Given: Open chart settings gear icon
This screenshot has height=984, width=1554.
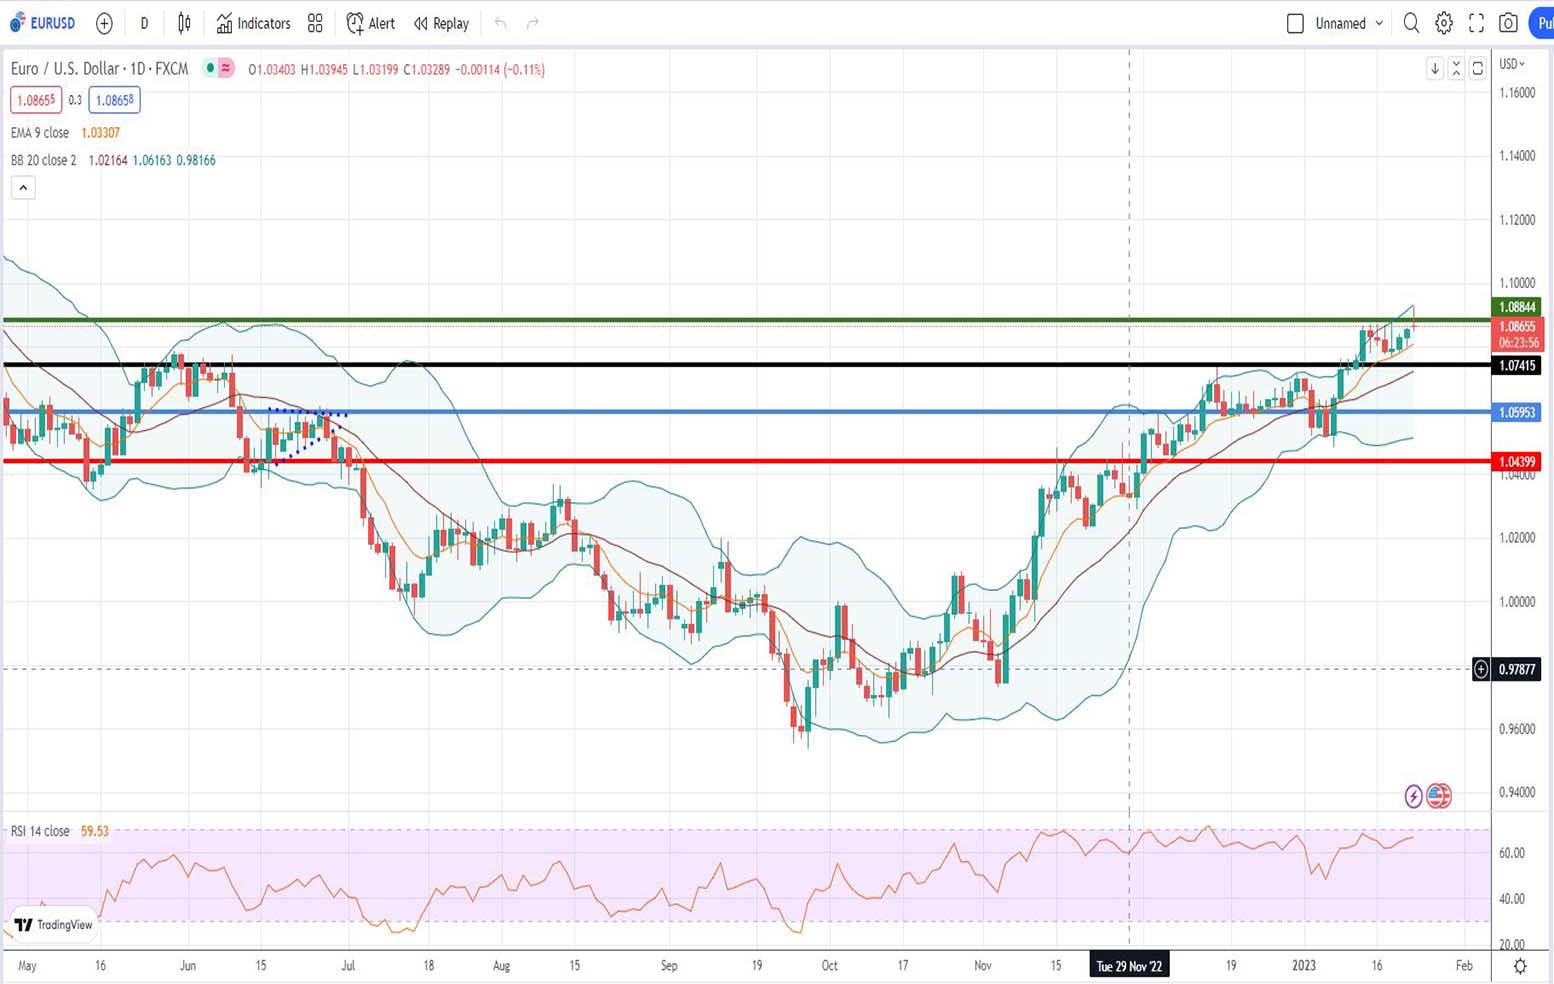Looking at the screenshot, I should (1444, 23).
